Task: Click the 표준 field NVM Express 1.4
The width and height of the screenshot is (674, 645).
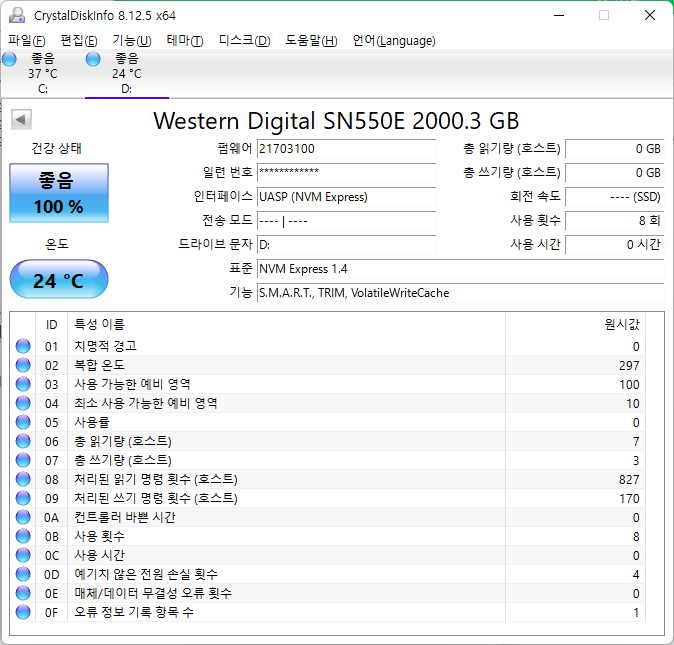Action: pyautogui.click(x=461, y=269)
